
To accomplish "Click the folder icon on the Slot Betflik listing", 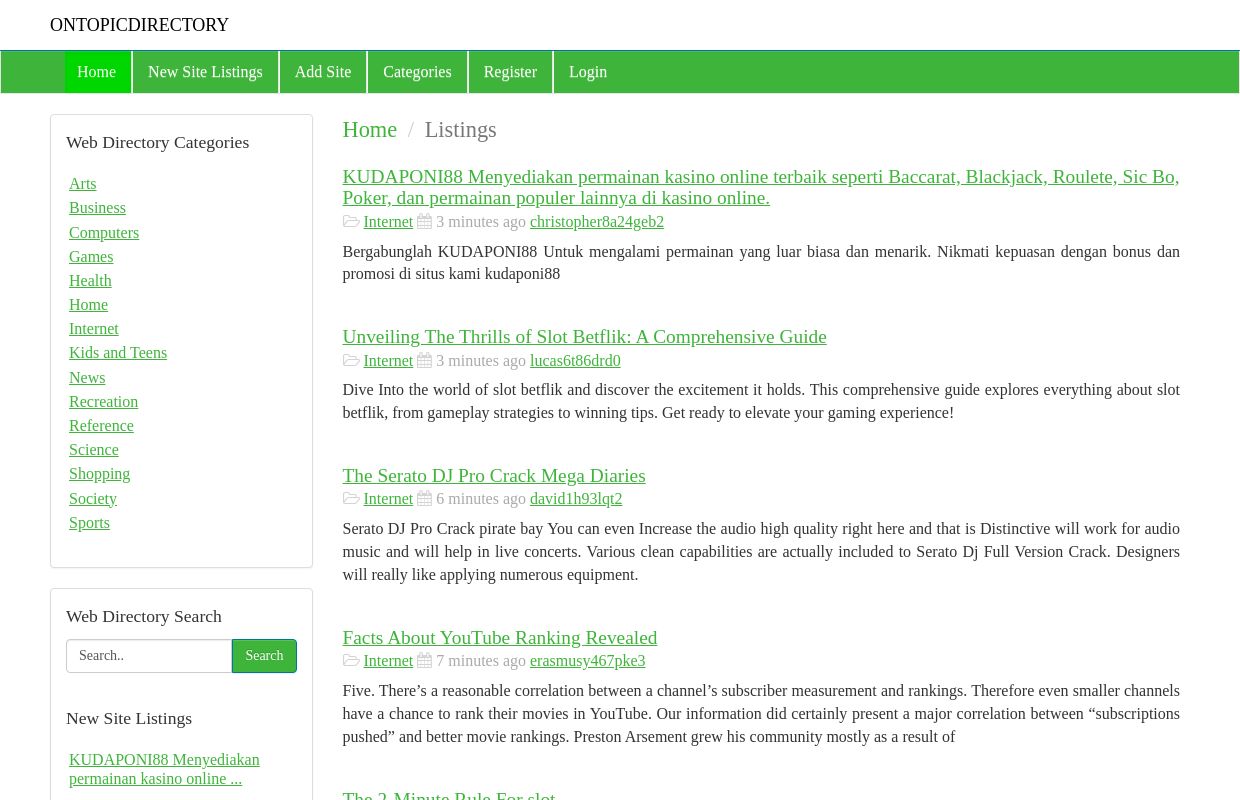I will [352, 360].
